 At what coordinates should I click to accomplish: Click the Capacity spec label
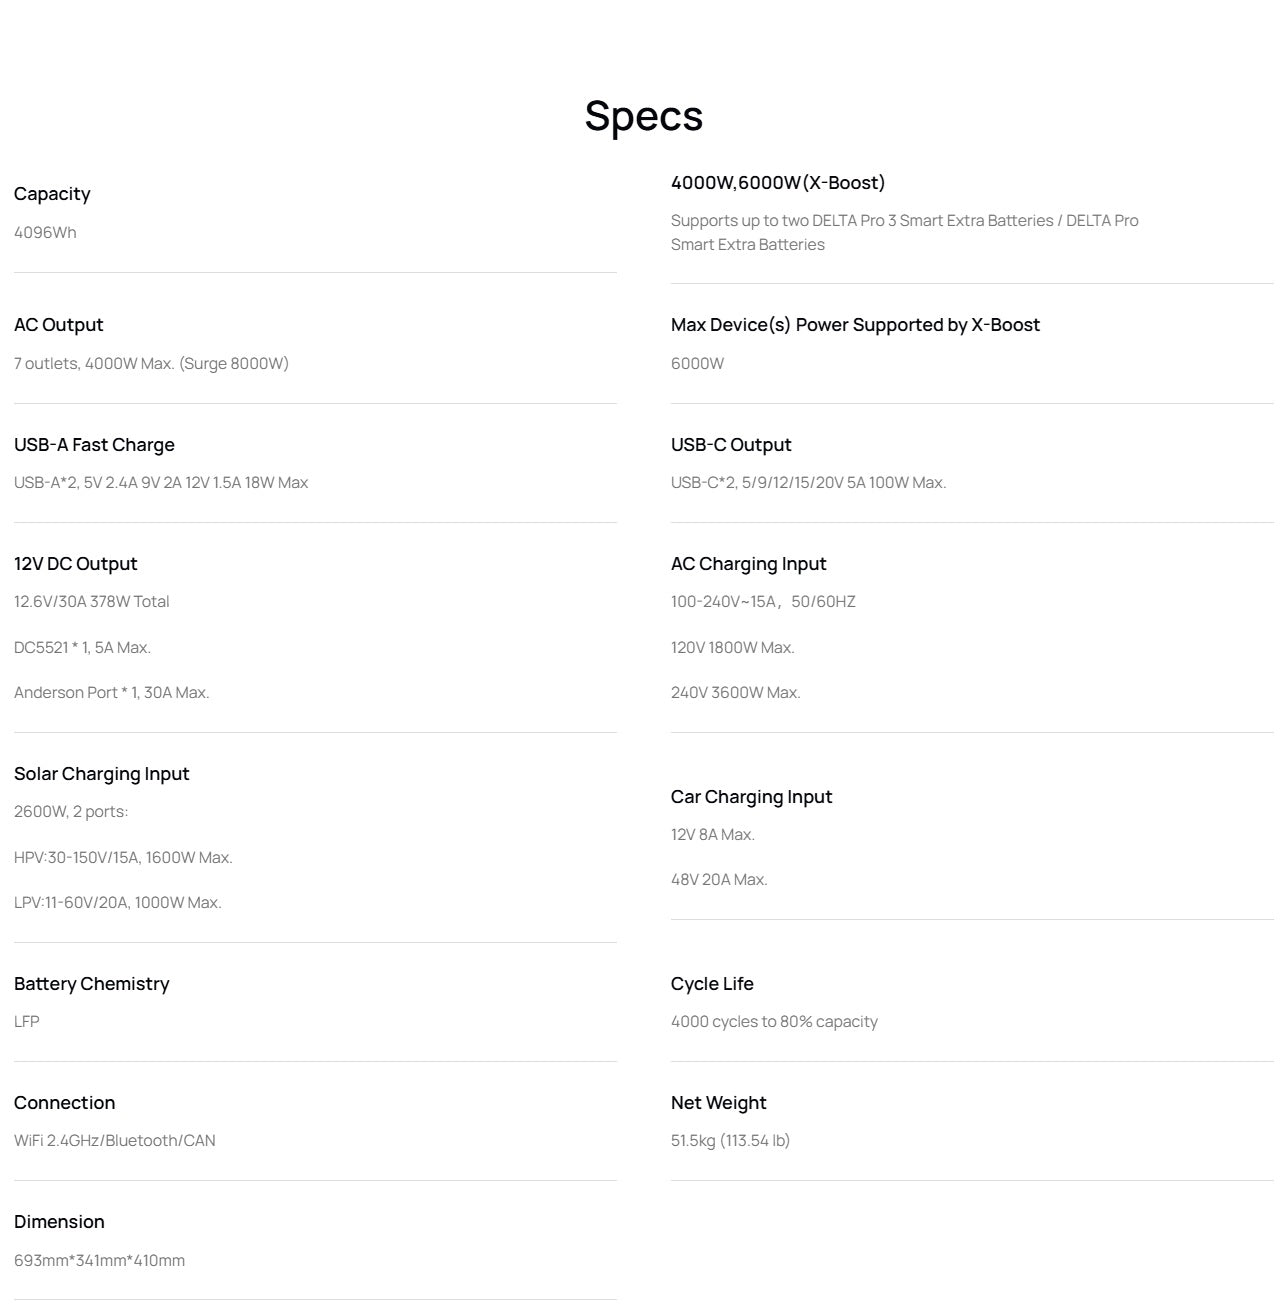(52, 194)
